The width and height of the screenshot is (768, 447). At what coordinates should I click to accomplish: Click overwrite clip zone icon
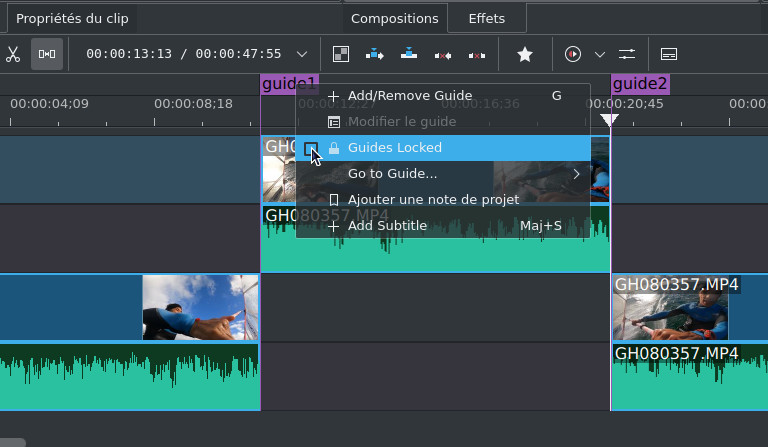pyautogui.click(x=408, y=54)
